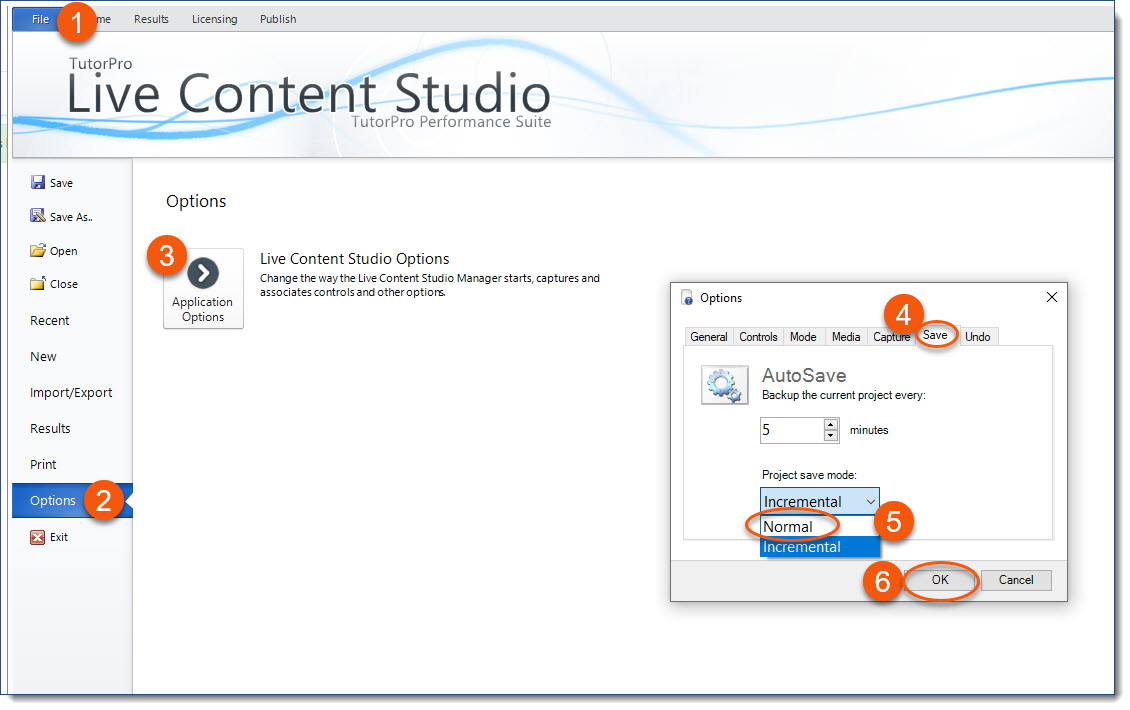The image size is (1130, 710).
Task: Increase AutoSave minutes with up arrow
Action: pyautogui.click(x=831, y=424)
